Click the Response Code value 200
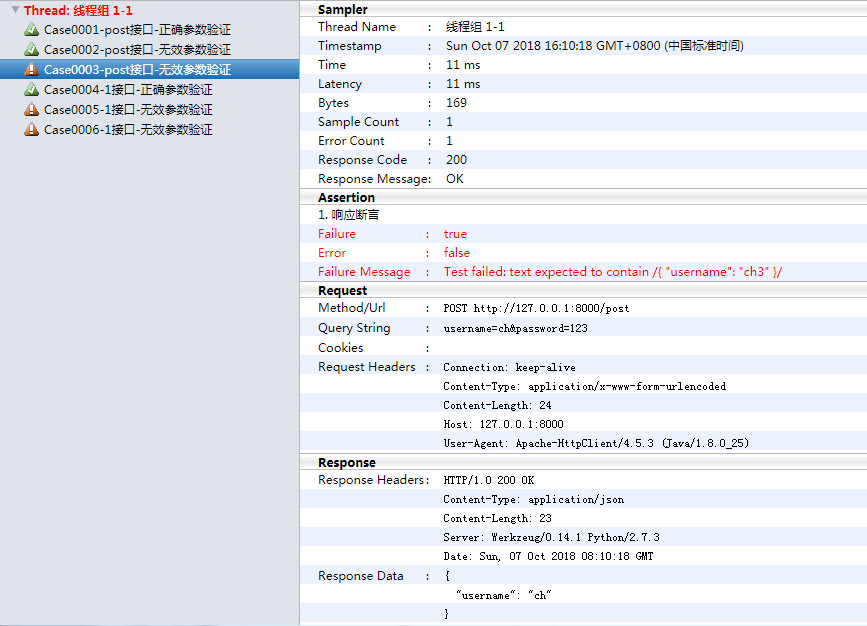 click(x=456, y=160)
